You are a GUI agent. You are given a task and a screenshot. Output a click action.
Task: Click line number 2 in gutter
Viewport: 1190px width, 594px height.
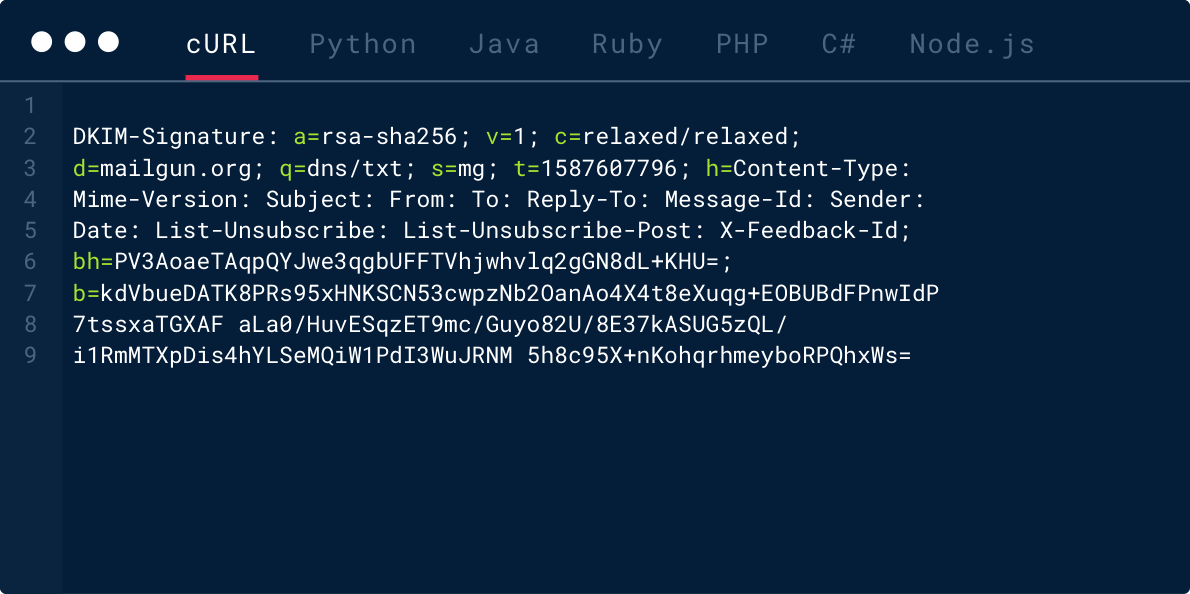[x=30, y=137]
